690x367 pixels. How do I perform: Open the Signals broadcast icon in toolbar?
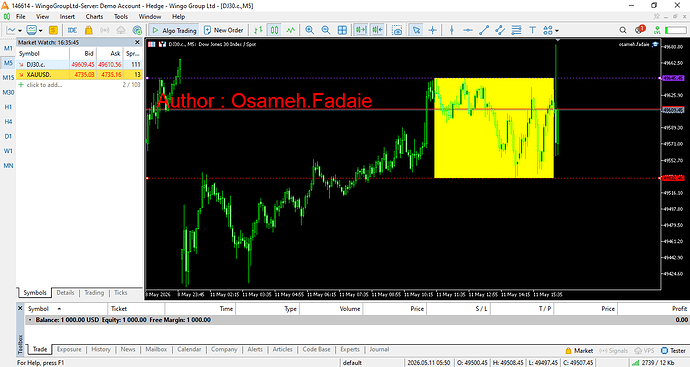coord(104,30)
